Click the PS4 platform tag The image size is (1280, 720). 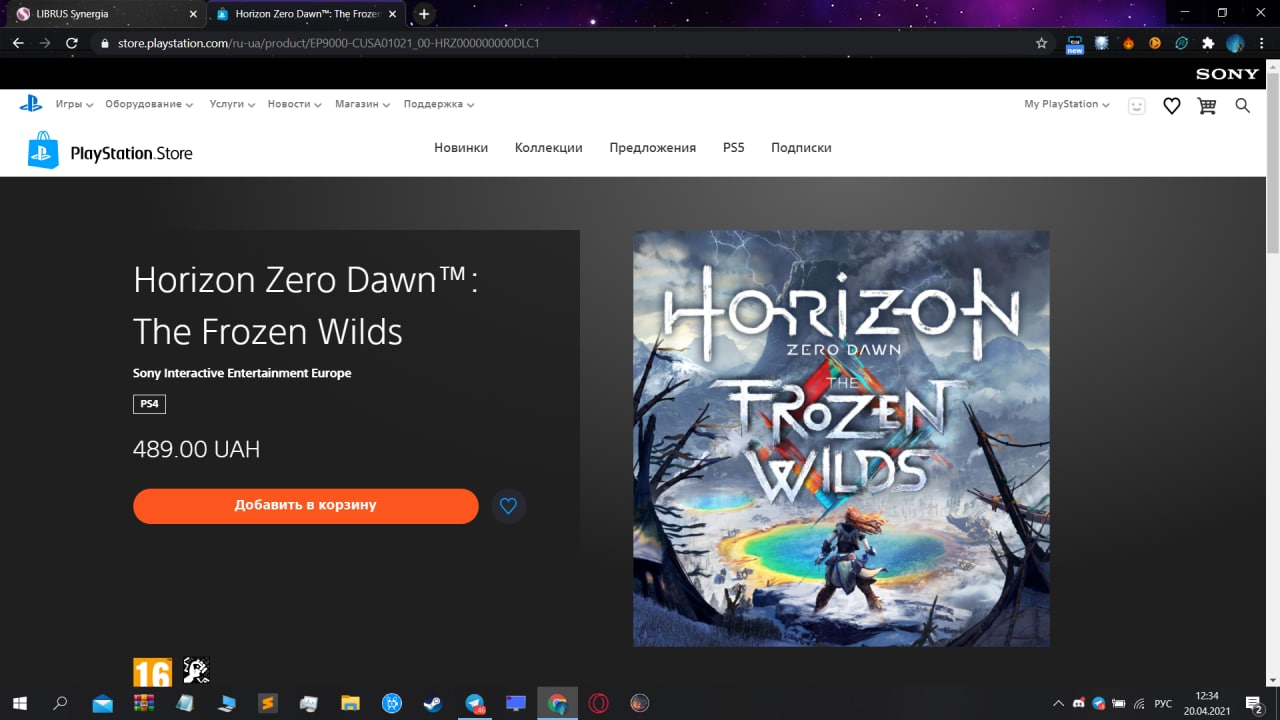(x=149, y=404)
